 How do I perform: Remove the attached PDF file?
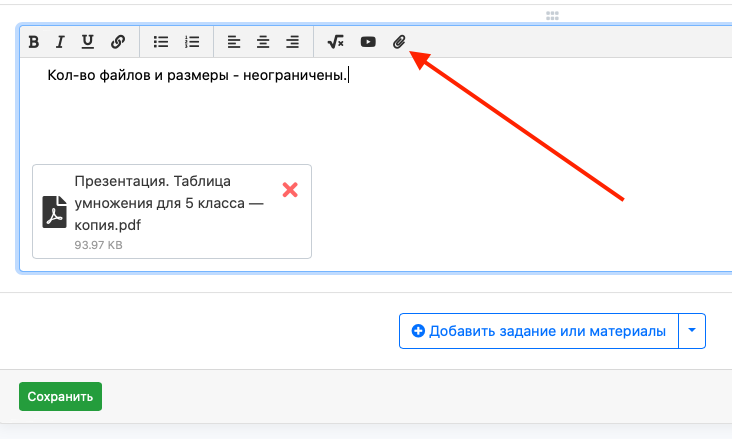(290, 190)
